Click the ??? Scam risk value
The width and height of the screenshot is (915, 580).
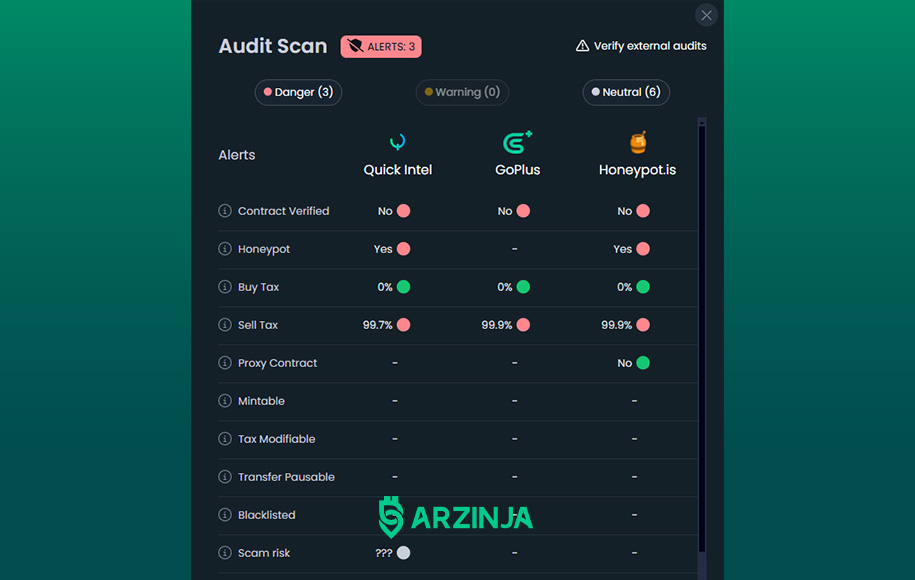[x=383, y=553]
